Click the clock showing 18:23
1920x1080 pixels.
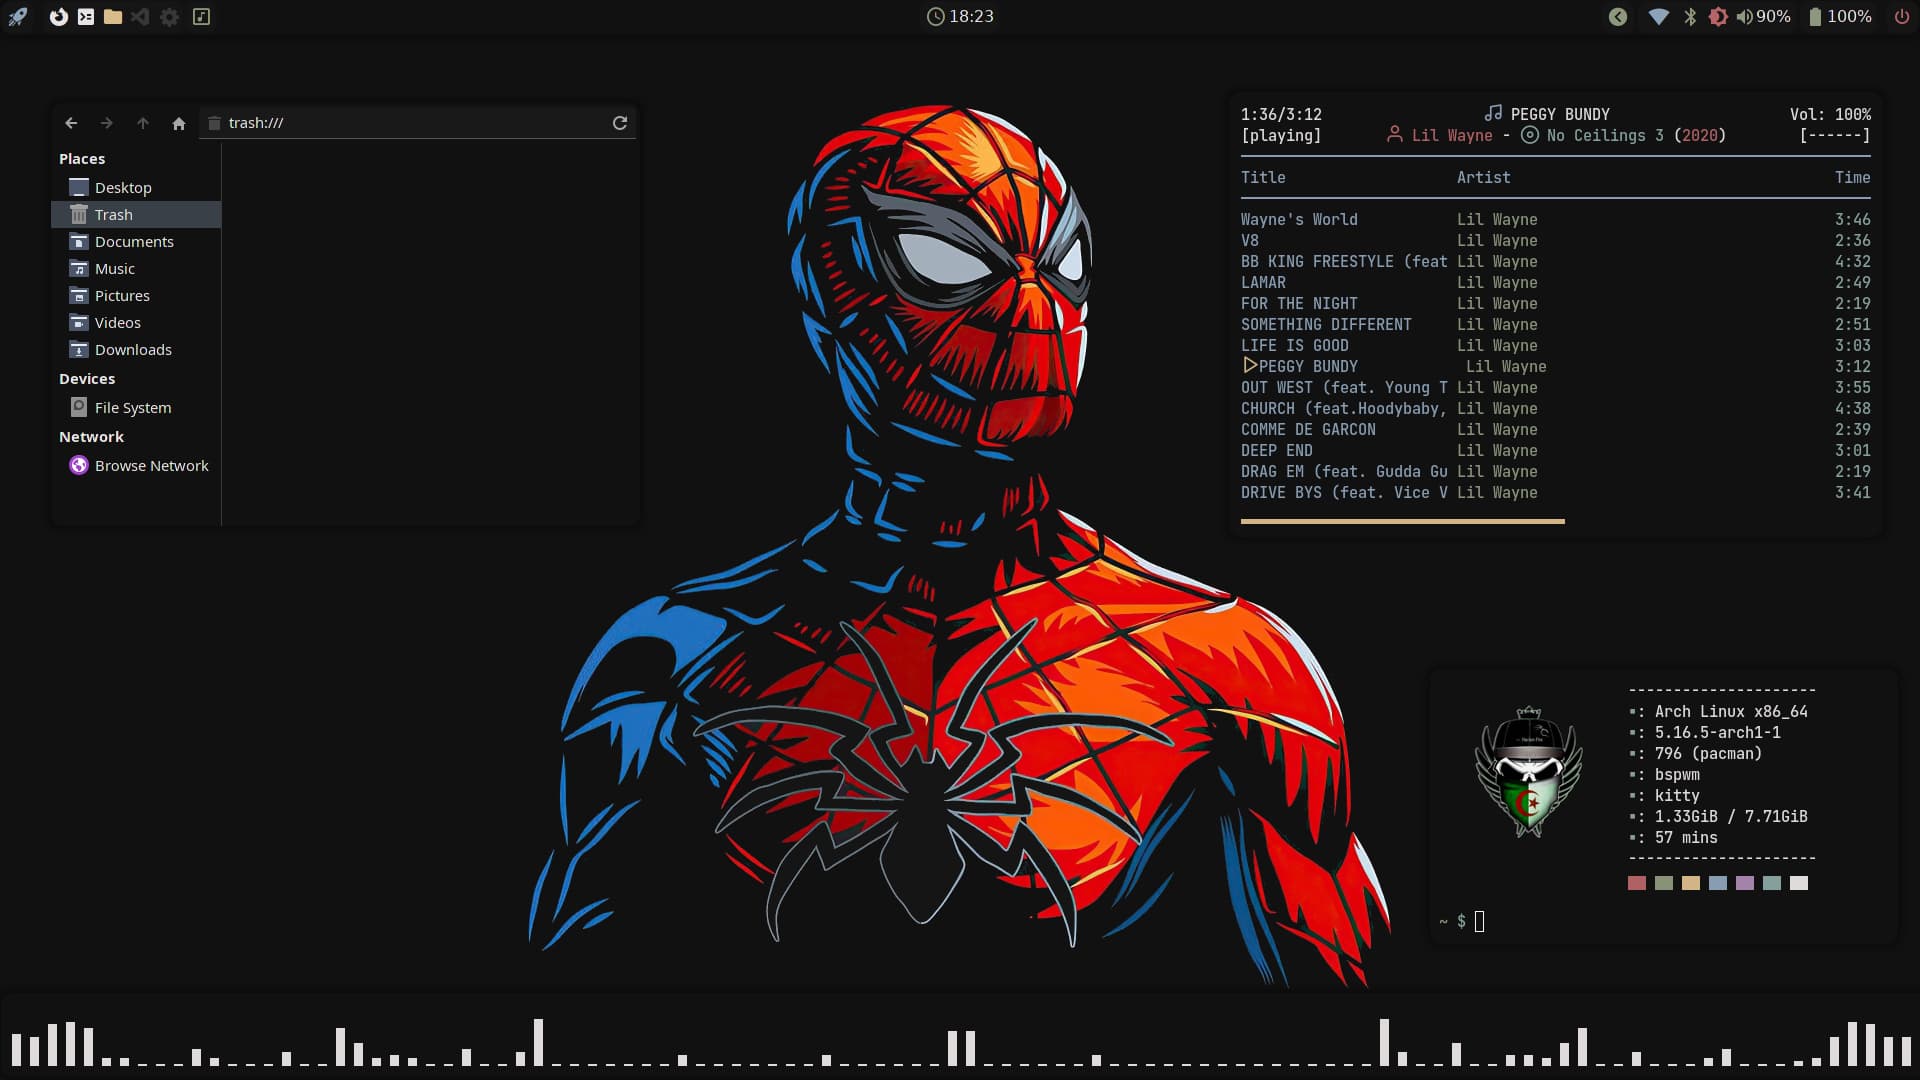[960, 17]
